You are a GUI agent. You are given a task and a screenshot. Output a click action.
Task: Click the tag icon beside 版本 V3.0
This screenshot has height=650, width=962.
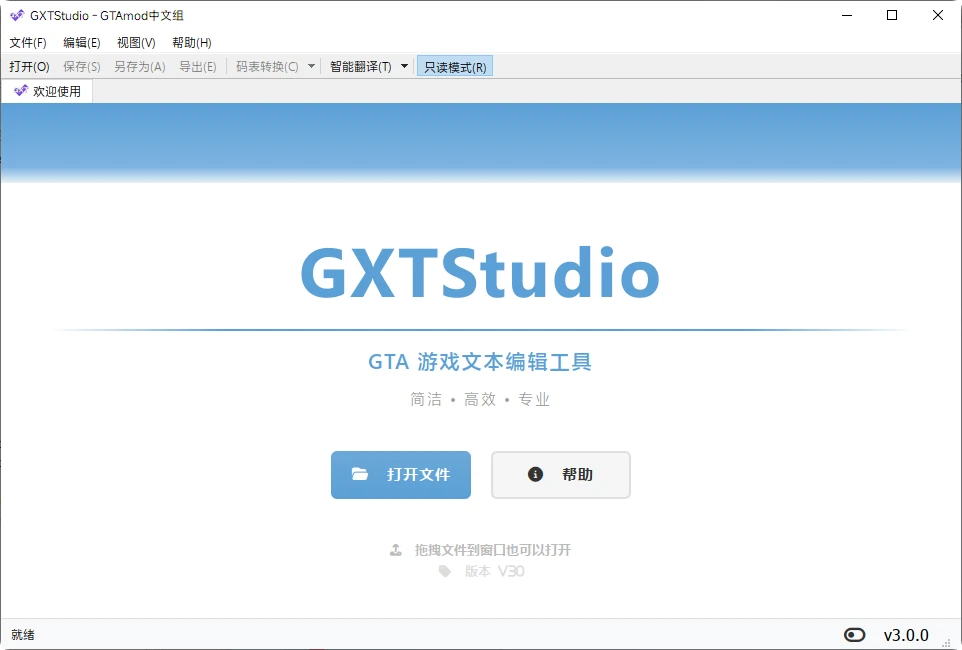click(445, 571)
